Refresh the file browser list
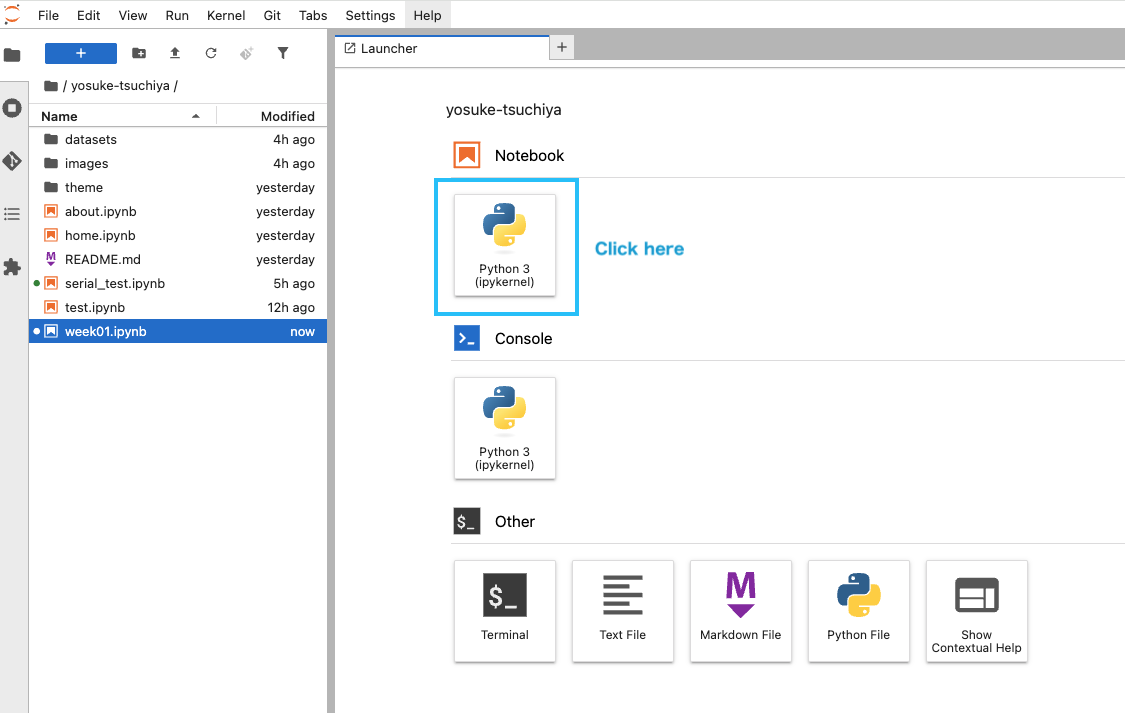The height and width of the screenshot is (713, 1125). [211, 53]
